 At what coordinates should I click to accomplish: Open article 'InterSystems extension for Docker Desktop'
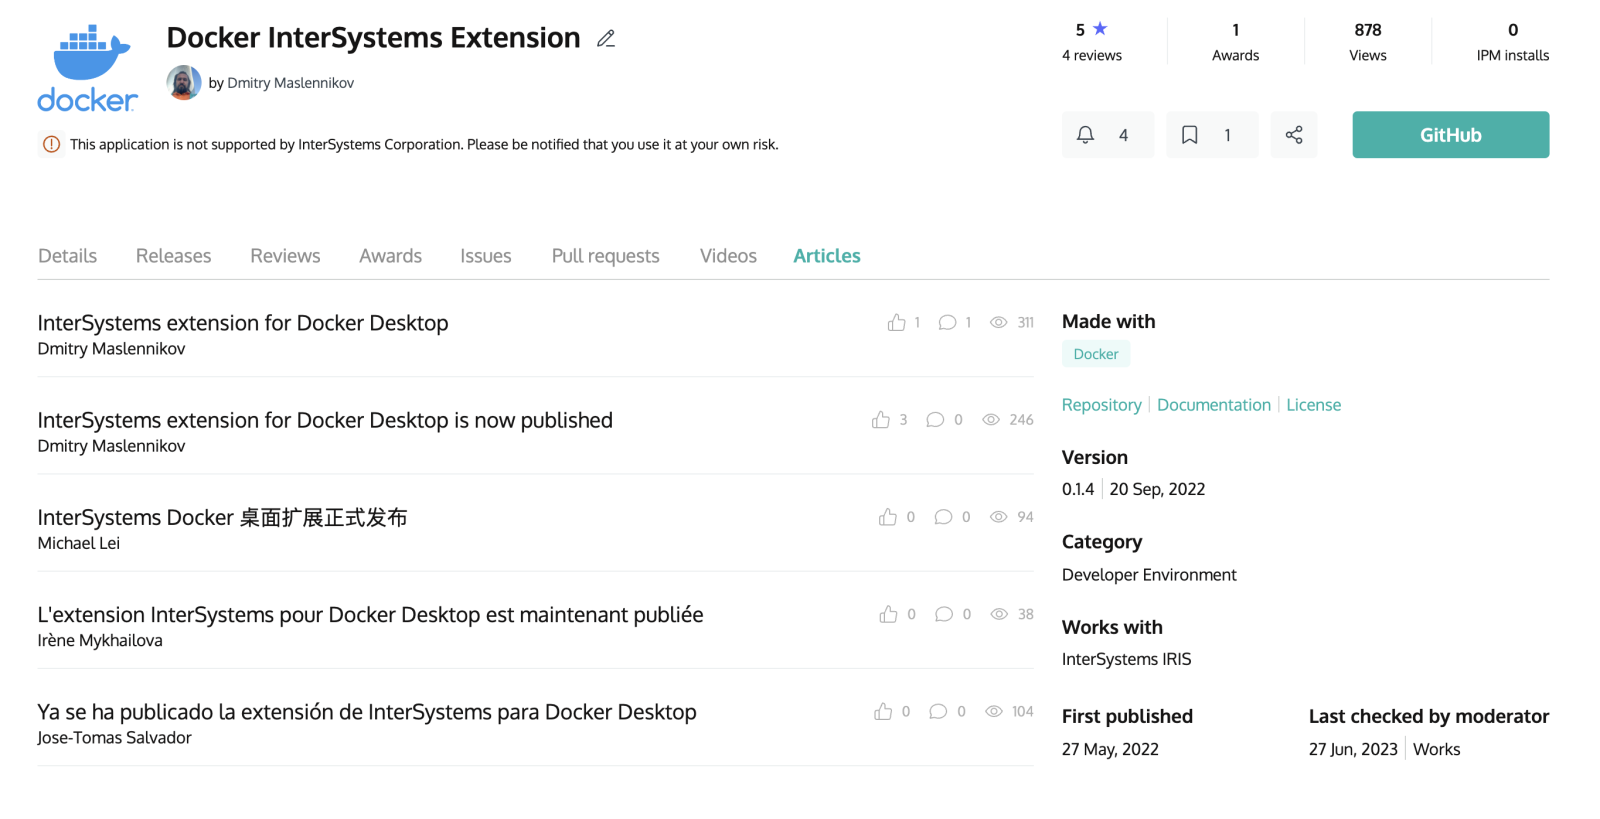[x=243, y=323]
